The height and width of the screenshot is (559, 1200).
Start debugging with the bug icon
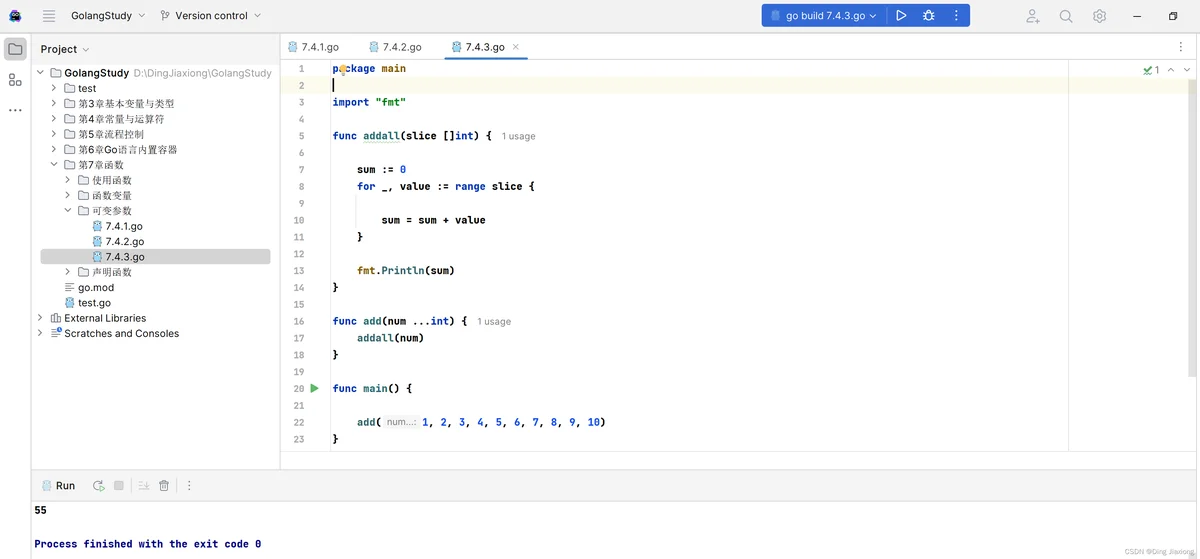coord(929,16)
